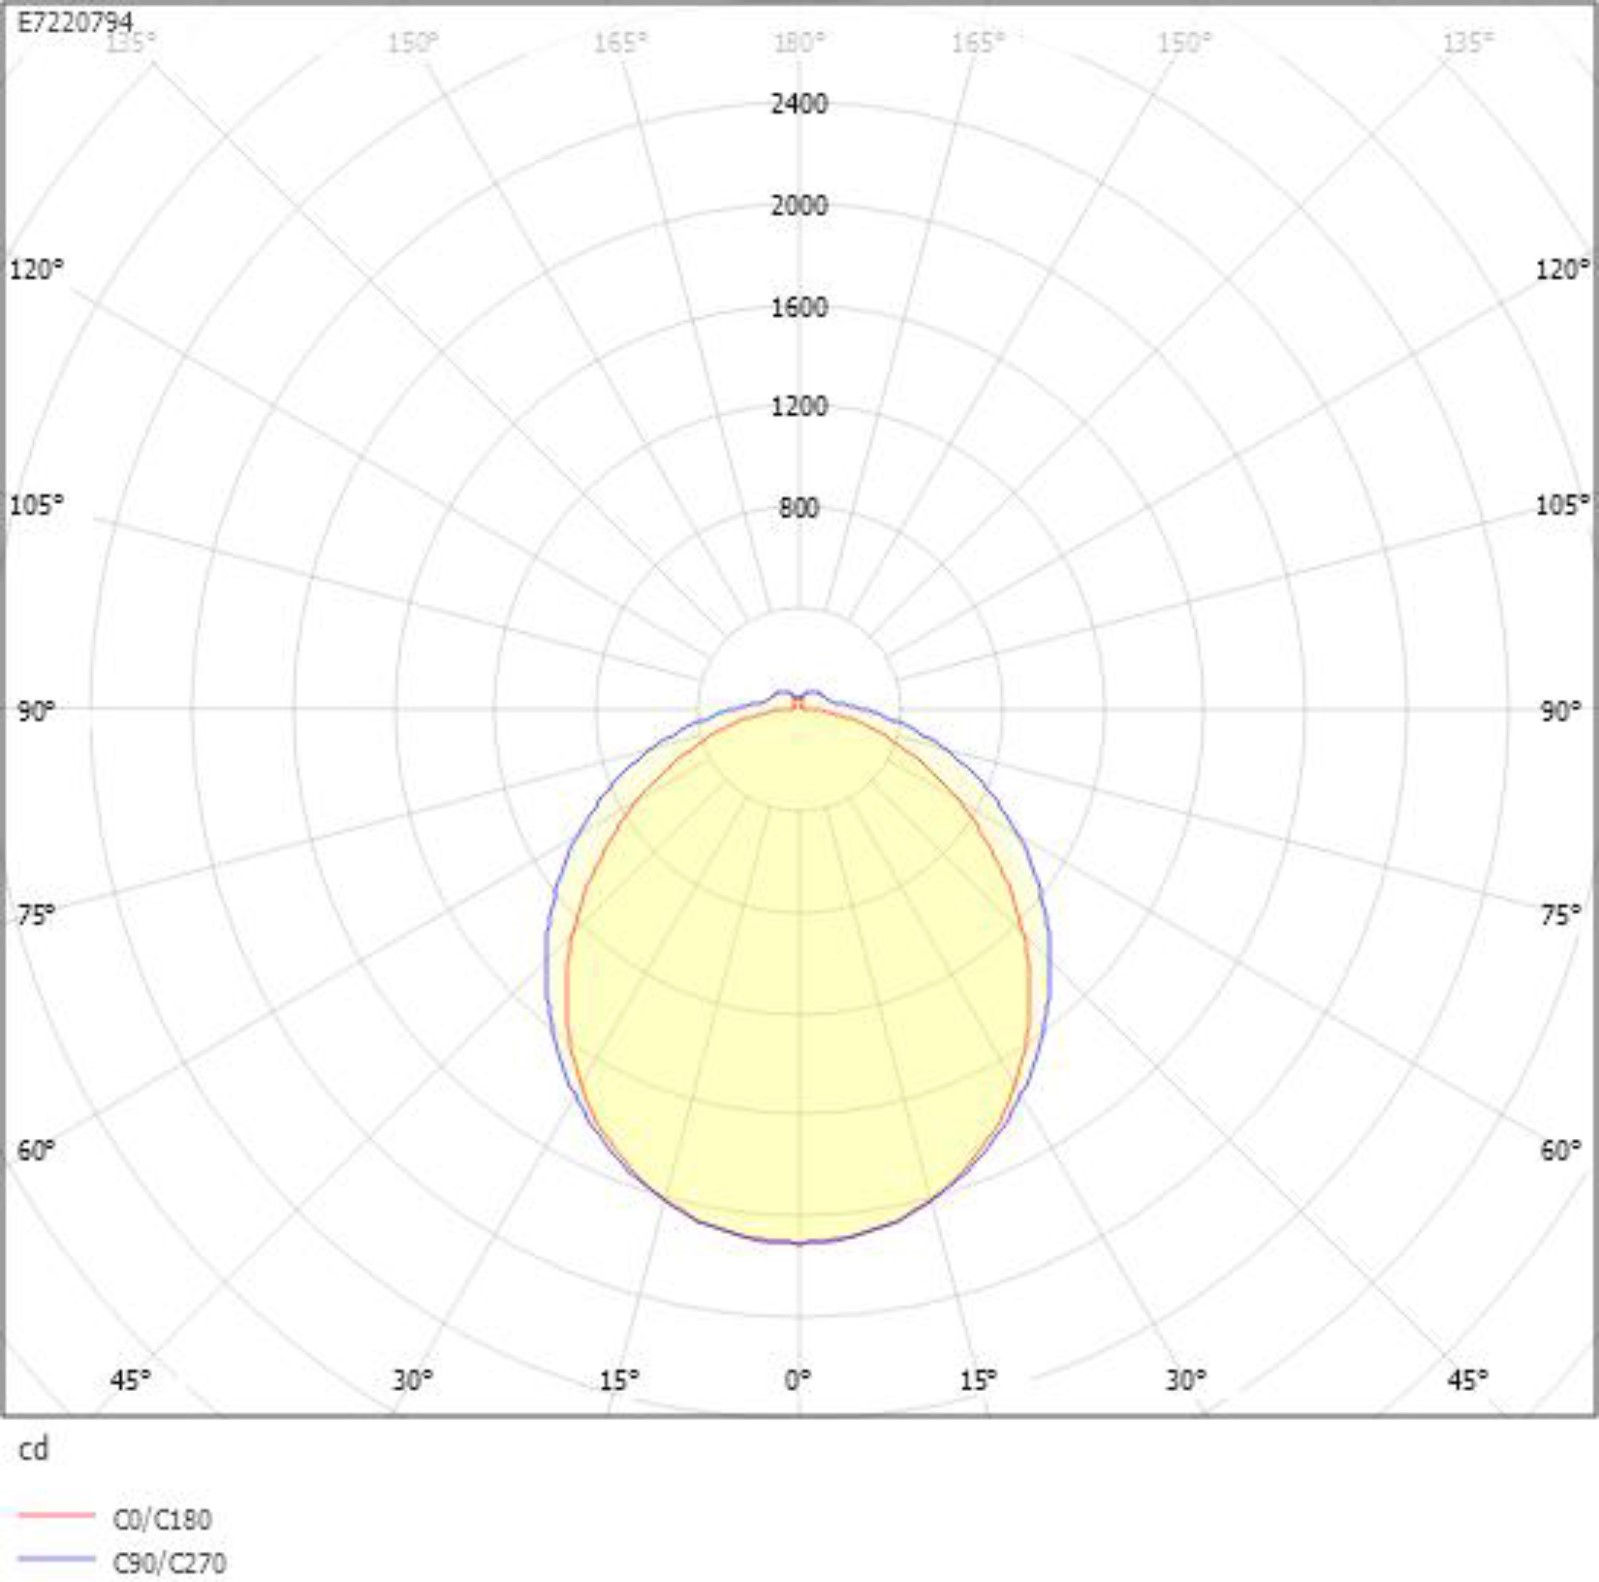Click the faded 180° label at top
Image resolution: width=1599 pixels, height=1582 pixels.
798,42
